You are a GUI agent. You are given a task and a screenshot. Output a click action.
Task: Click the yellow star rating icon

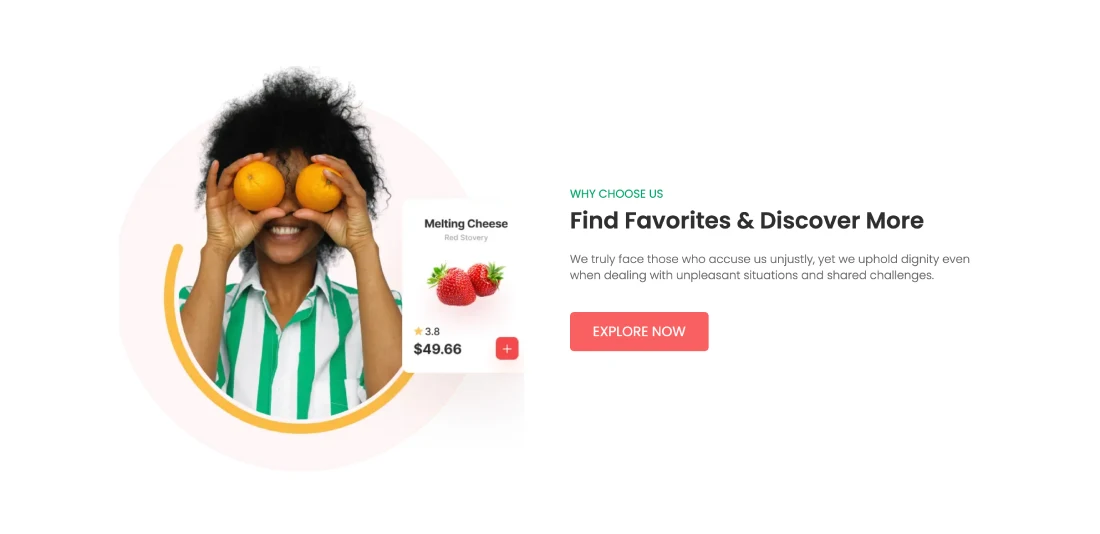(418, 331)
